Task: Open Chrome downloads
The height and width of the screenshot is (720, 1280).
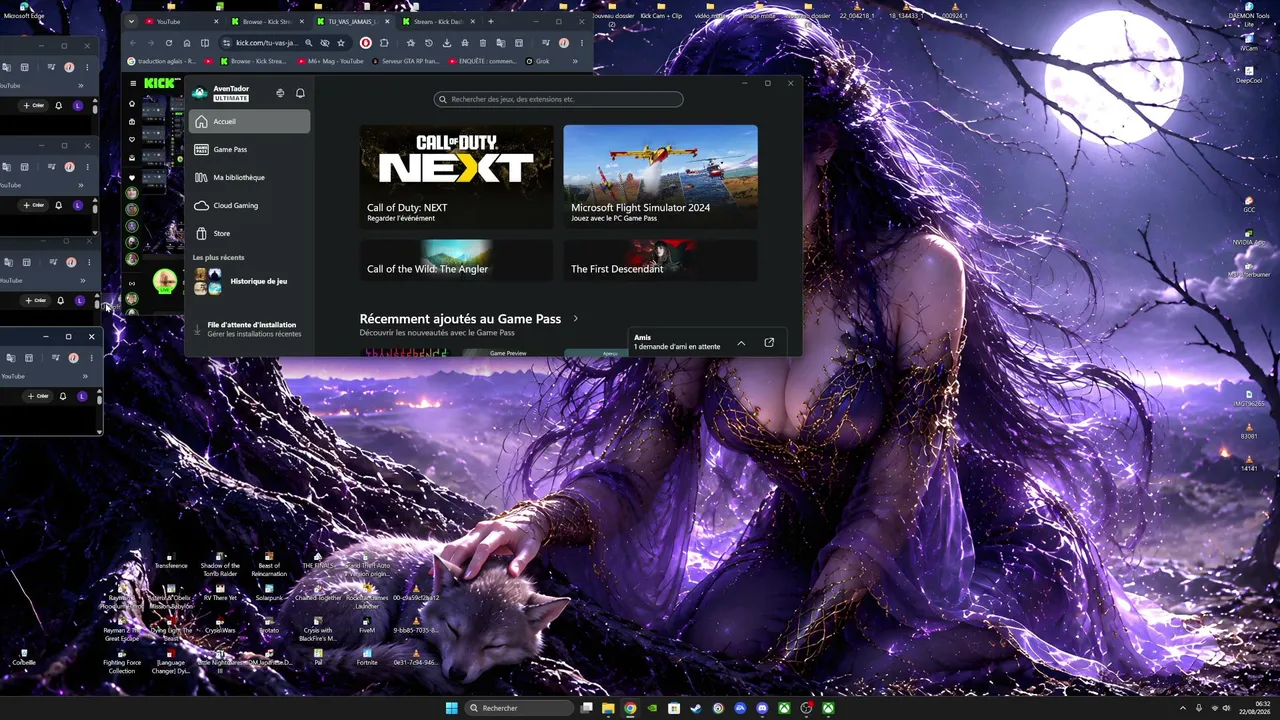Action: 446,43
